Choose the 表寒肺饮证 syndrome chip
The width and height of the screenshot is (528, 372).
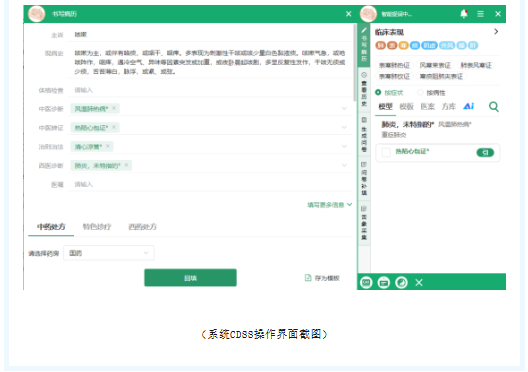click(x=394, y=76)
